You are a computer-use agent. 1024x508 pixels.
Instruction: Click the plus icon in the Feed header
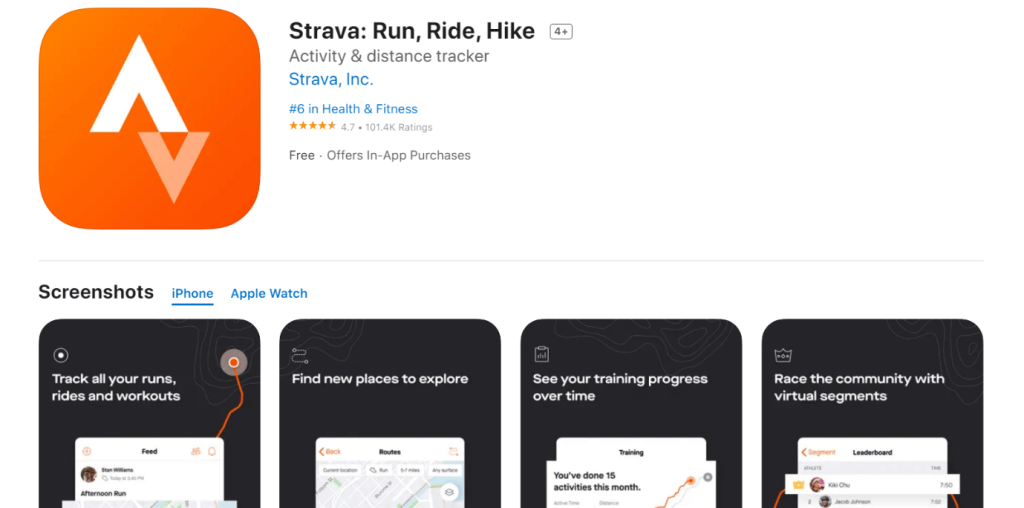tap(86, 451)
